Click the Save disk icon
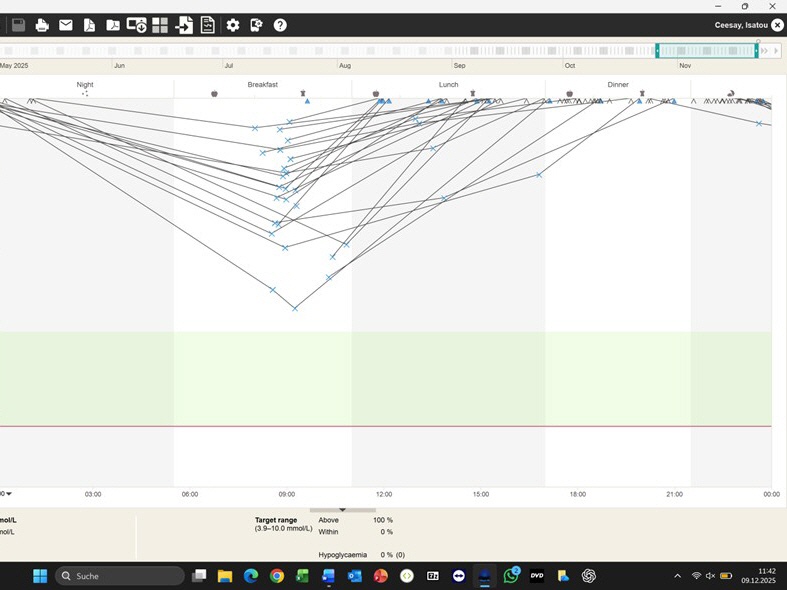 coord(18,25)
